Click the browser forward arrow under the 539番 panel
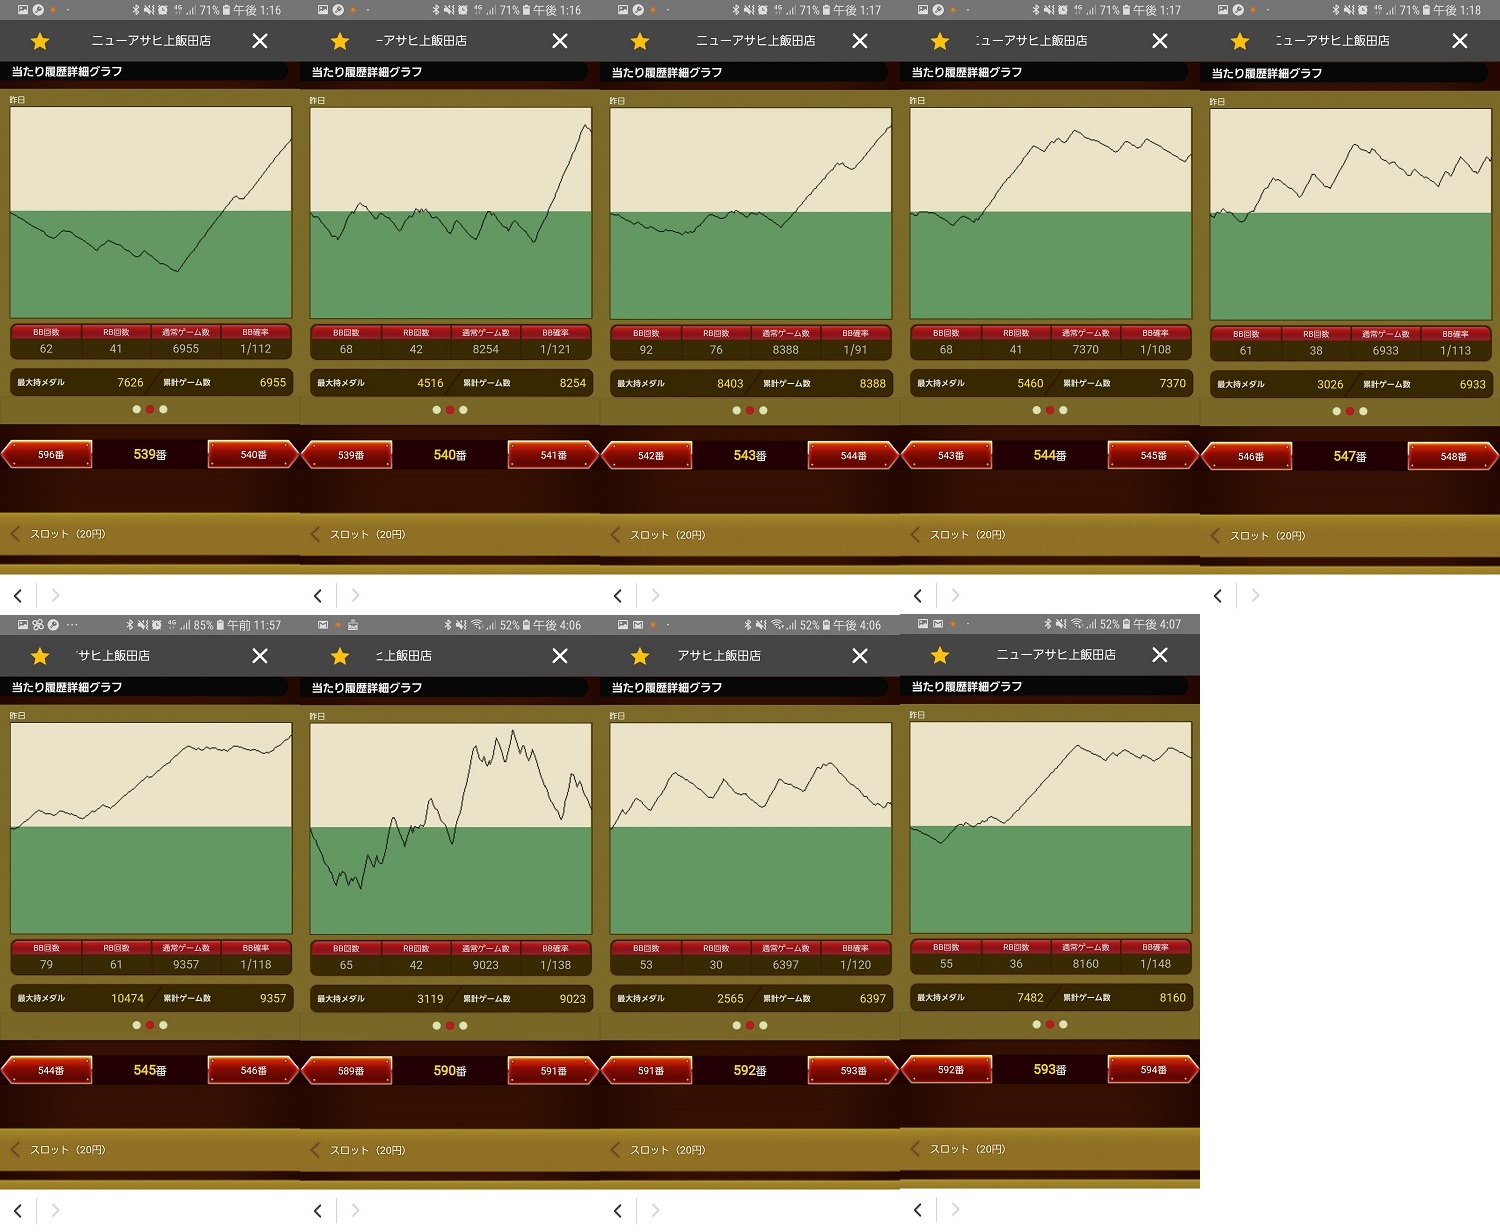Screen dimensions: 1500x1232 [x=55, y=596]
